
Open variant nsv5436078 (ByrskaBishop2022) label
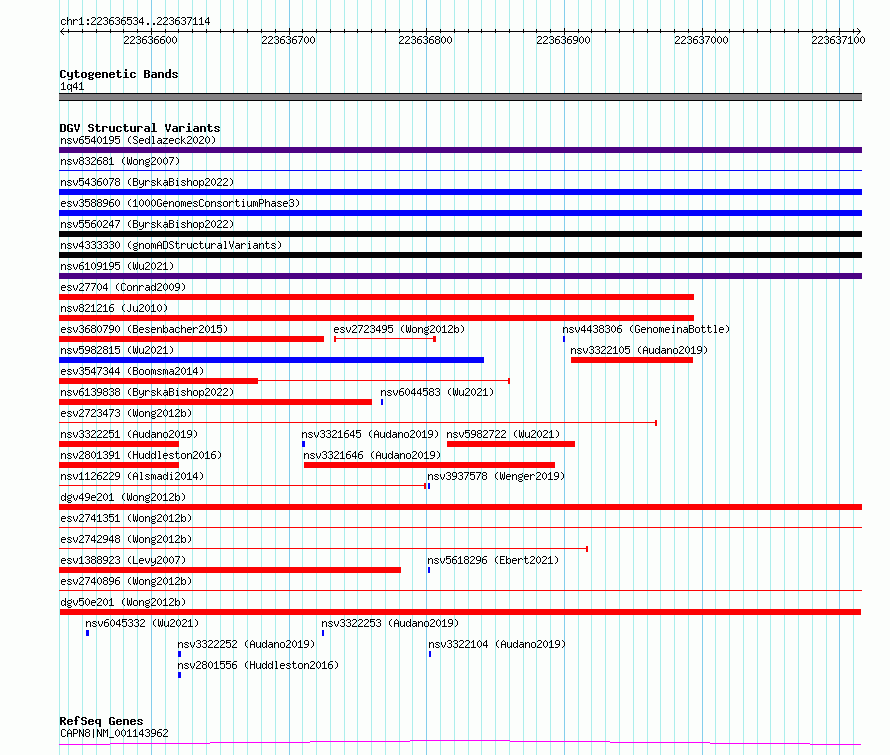(x=147, y=182)
